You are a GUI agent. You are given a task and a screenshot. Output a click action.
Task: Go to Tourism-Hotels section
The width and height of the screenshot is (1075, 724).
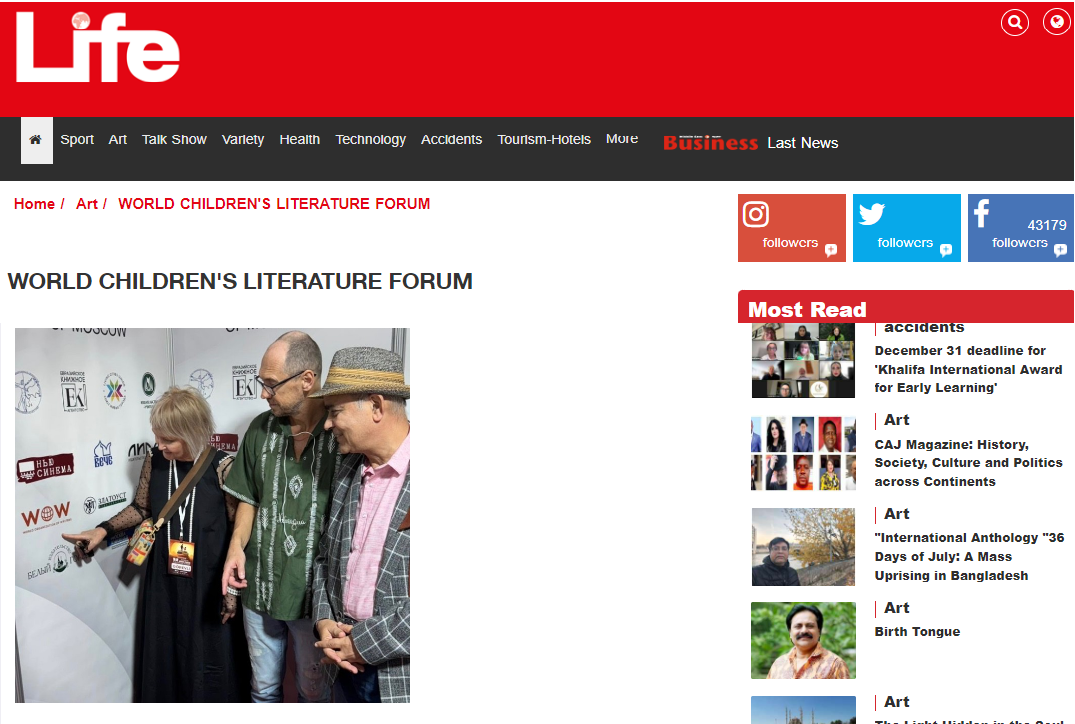click(x=544, y=139)
